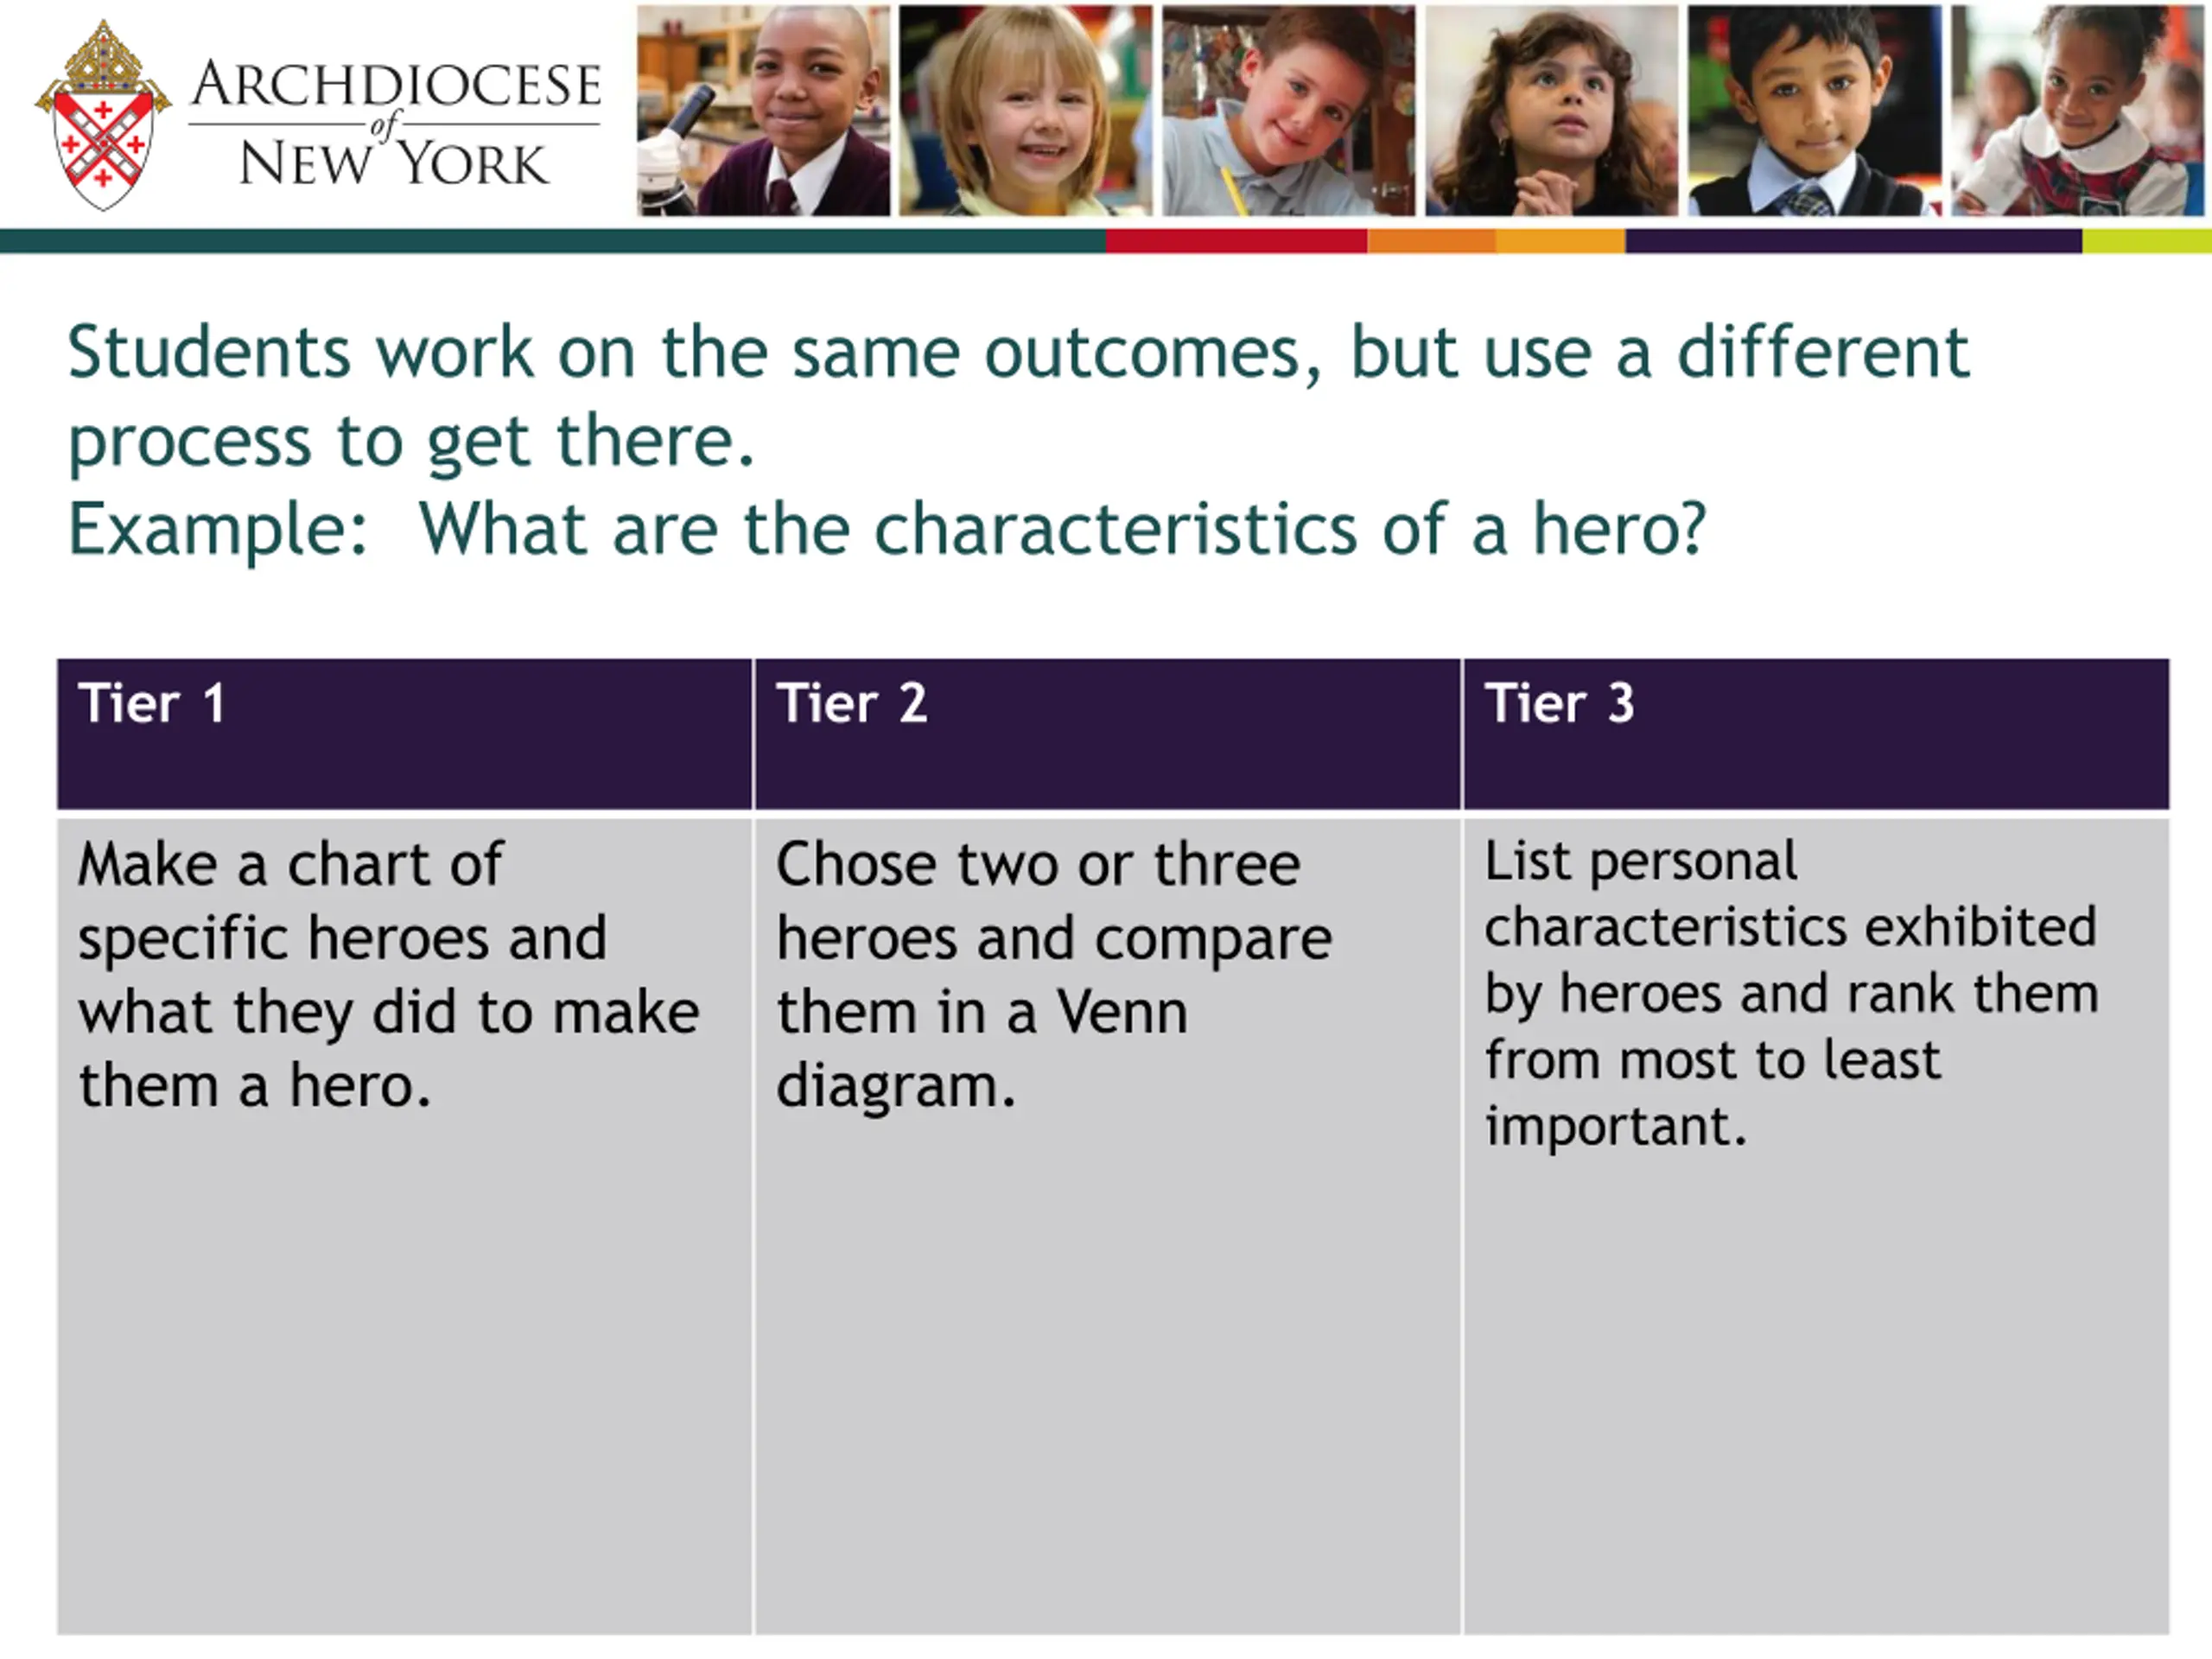Click the dark teal segment of color bar
The image size is (2212, 1659).
point(553,241)
